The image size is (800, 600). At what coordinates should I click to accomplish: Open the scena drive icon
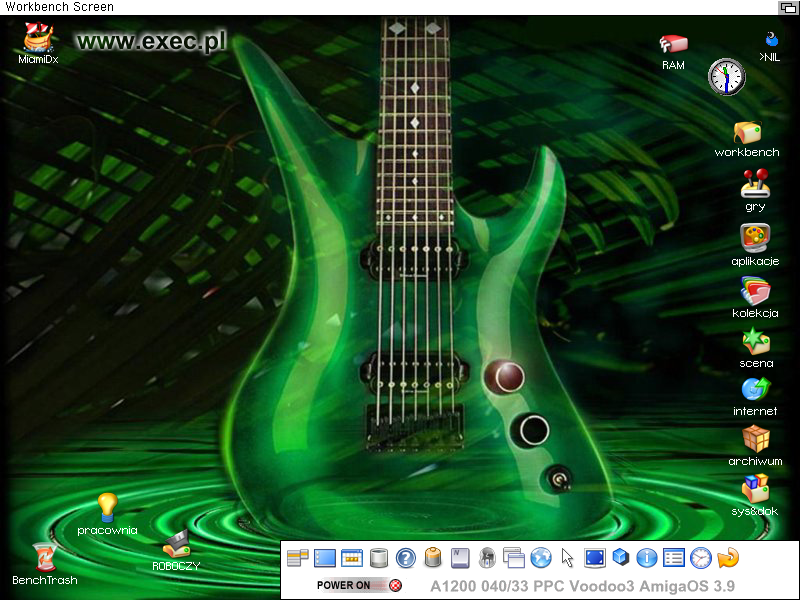[x=755, y=342]
